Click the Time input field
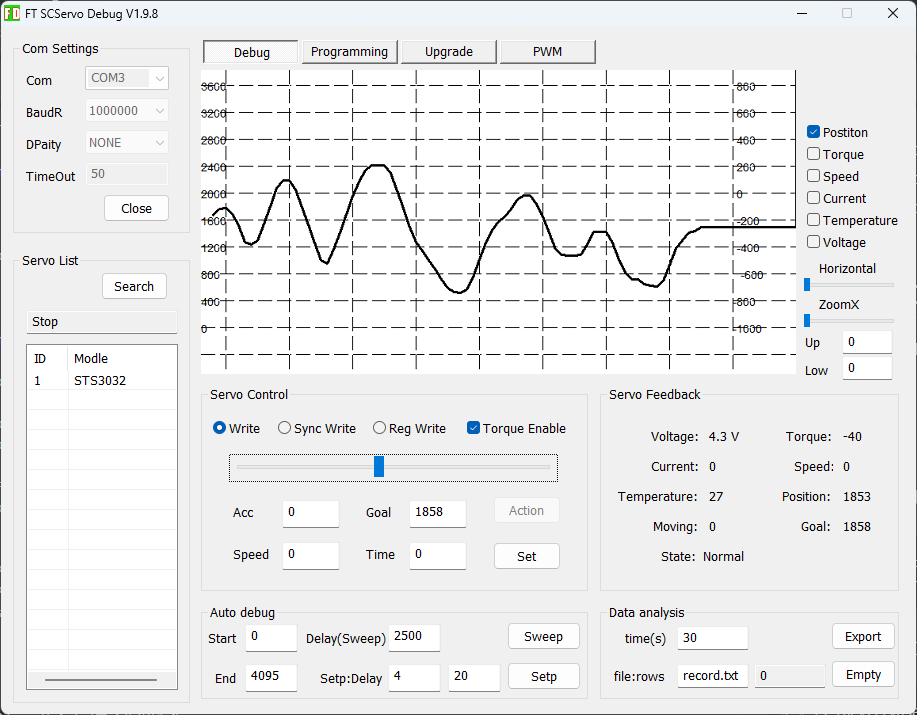 click(x=437, y=555)
